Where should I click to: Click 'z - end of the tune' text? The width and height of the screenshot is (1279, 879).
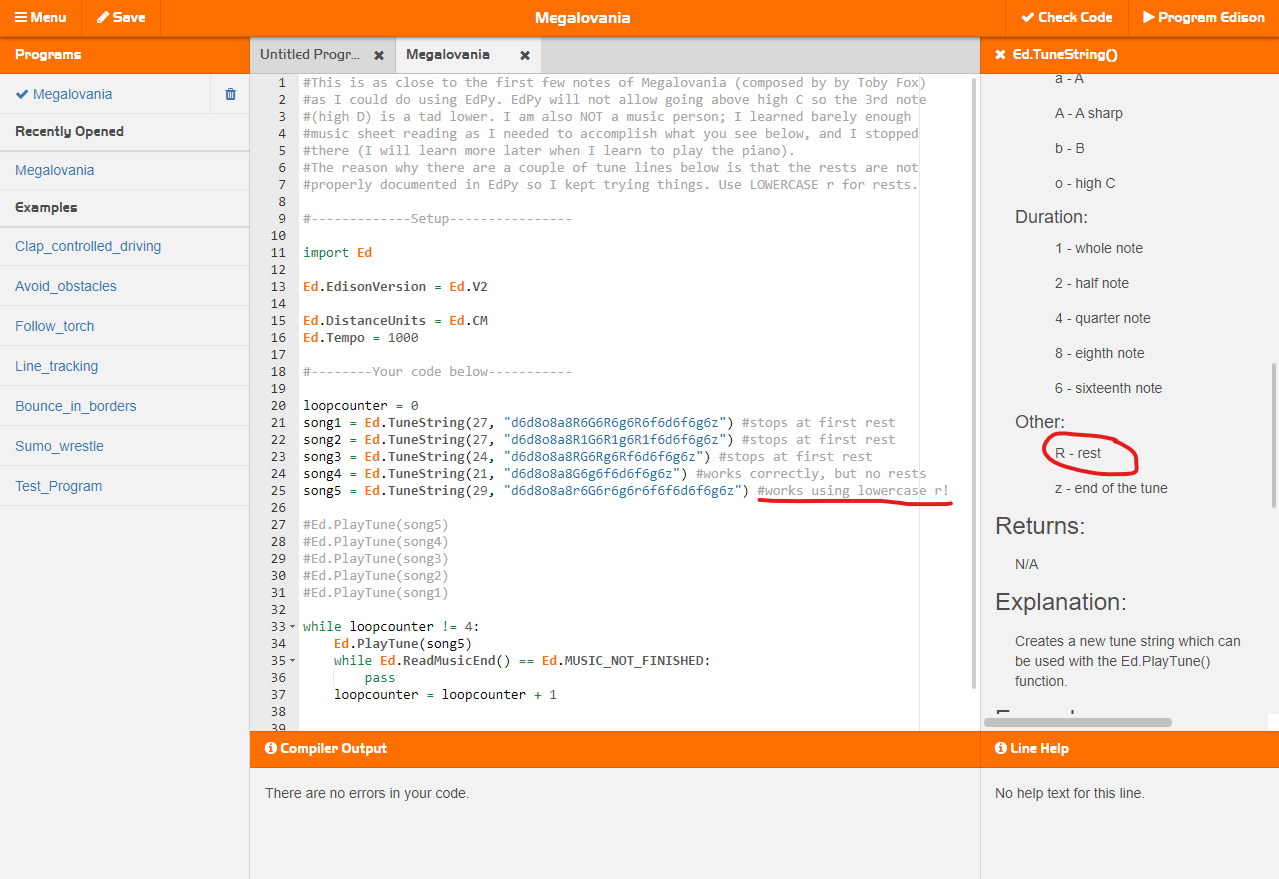coord(1111,488)
